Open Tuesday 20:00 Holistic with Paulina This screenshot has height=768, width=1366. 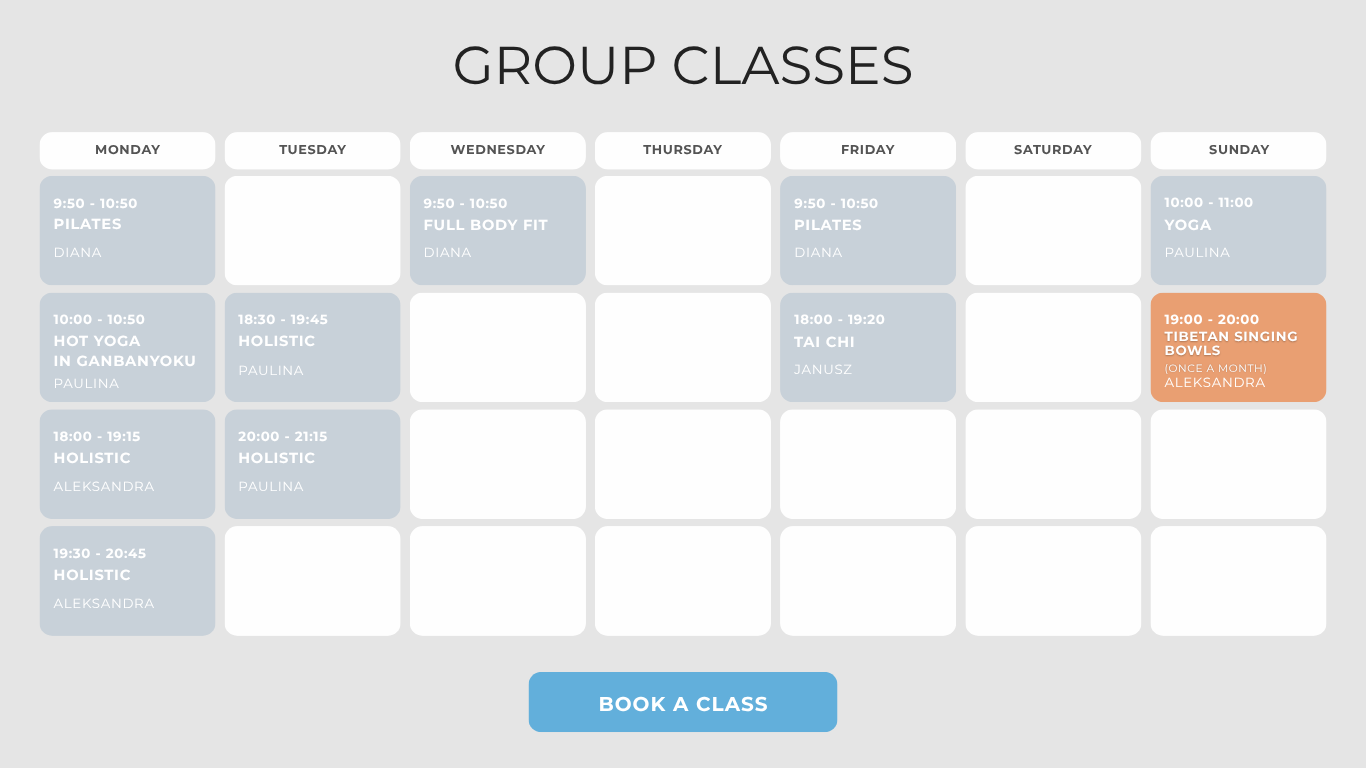pyautogui.click(x=312, y=464)
